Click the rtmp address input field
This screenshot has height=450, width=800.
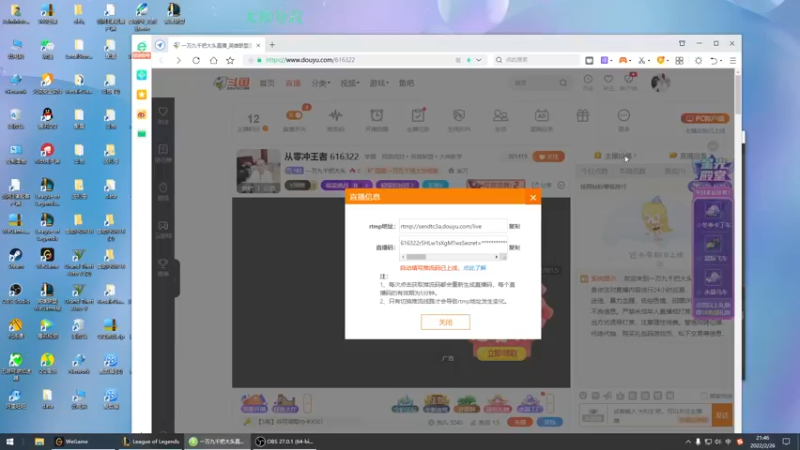click(x=453, y=226)
